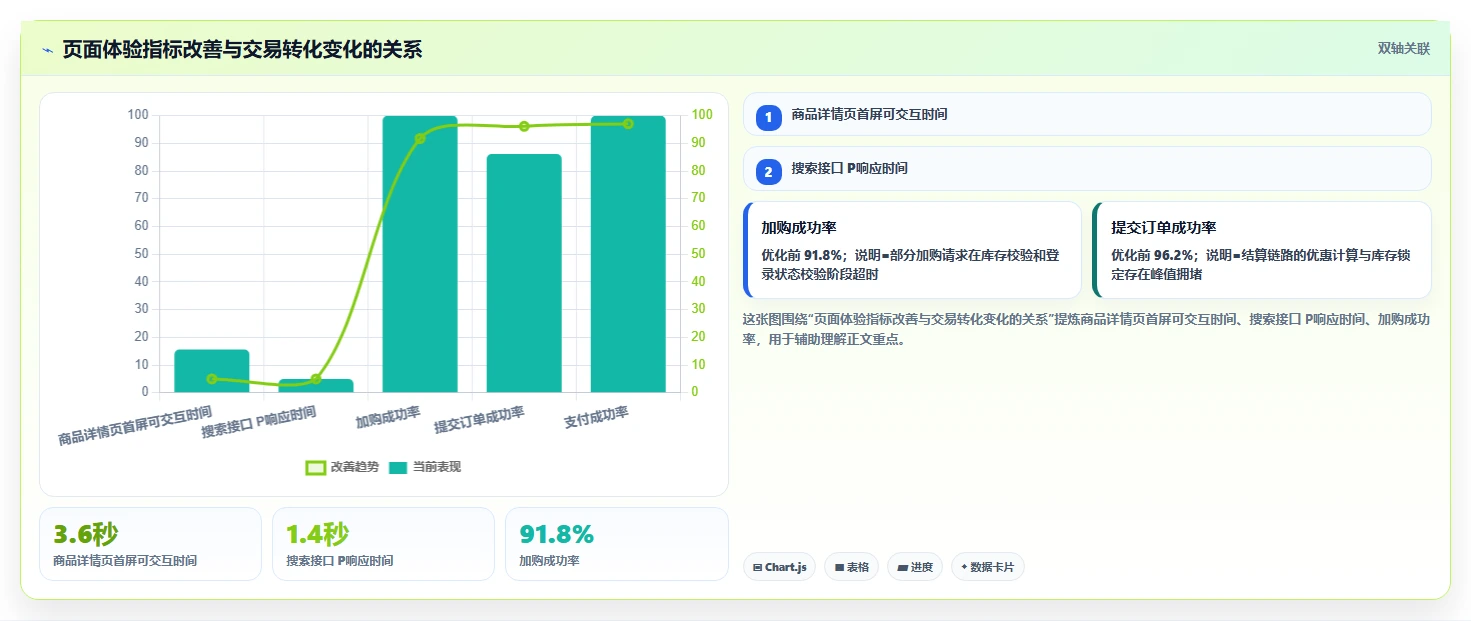Click the Chart.js tag chip
This screenshot has width=1471, height=621.
coord(779,567)
